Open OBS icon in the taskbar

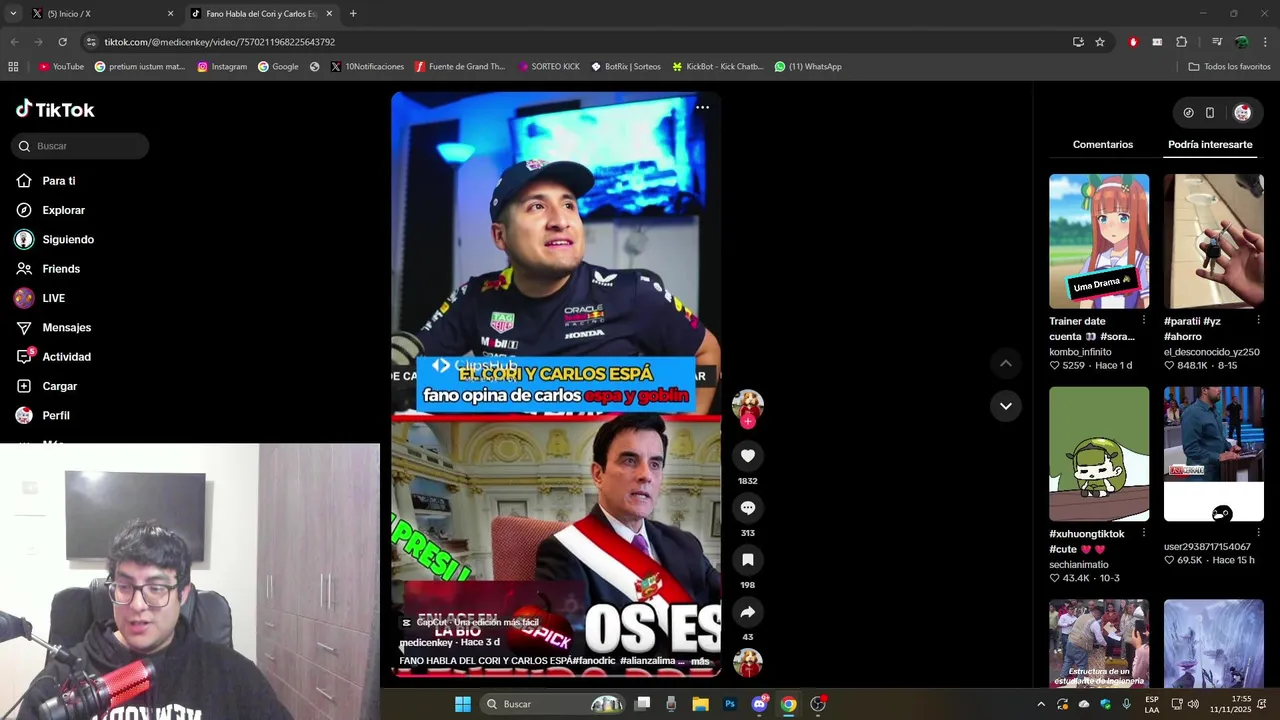pyautogui.click(x=818, y=704)
